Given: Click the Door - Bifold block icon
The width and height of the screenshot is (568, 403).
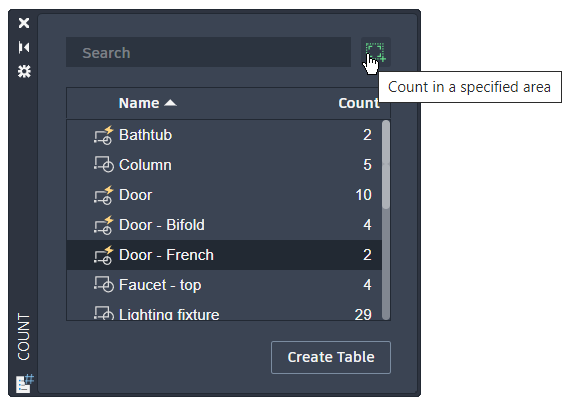Looking at the screenshot, I should pos(104,225).
